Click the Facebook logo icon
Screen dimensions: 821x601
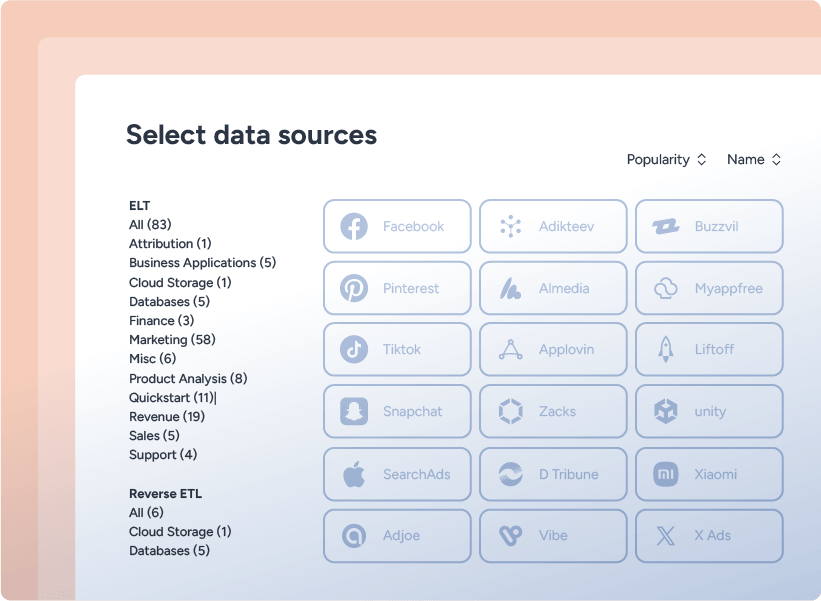(354, 227)
